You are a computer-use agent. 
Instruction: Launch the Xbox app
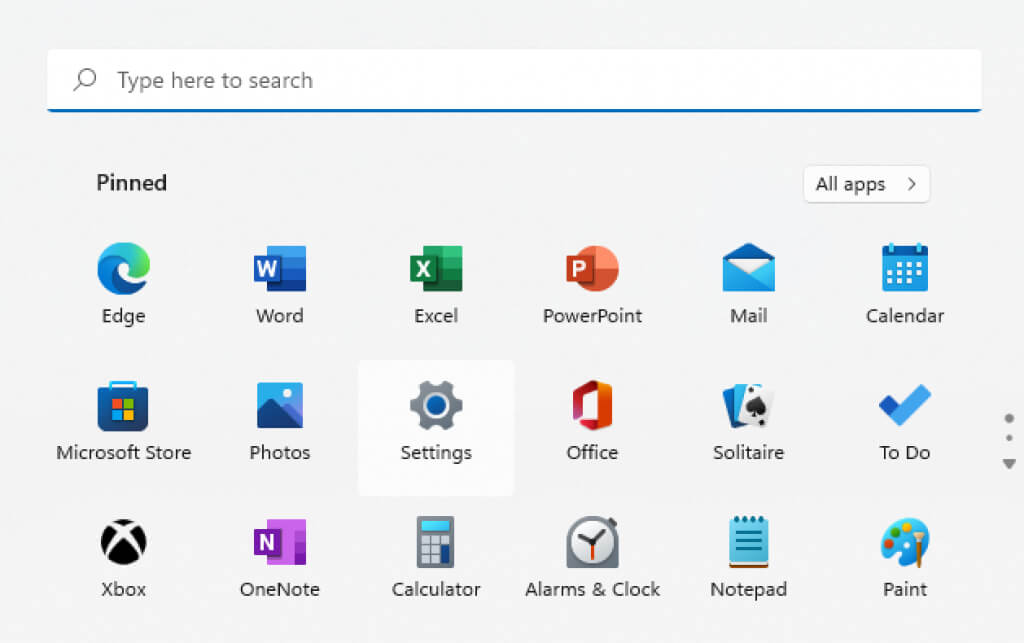click(x=123, y=543)
